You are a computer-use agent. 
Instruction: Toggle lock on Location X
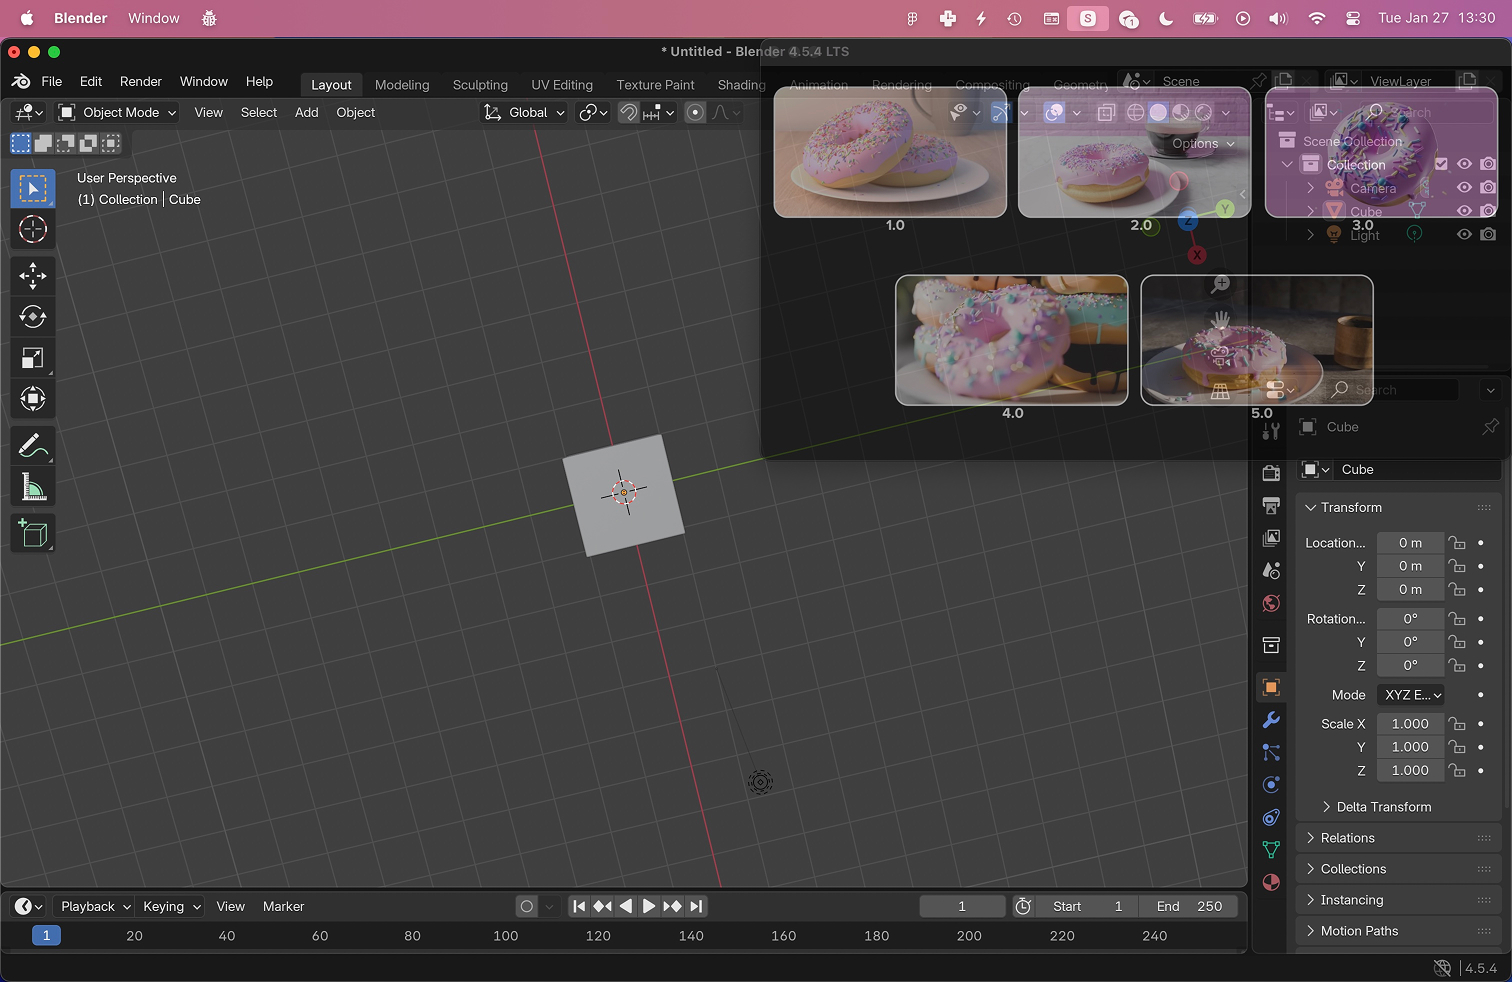[x=1457, y=543]
